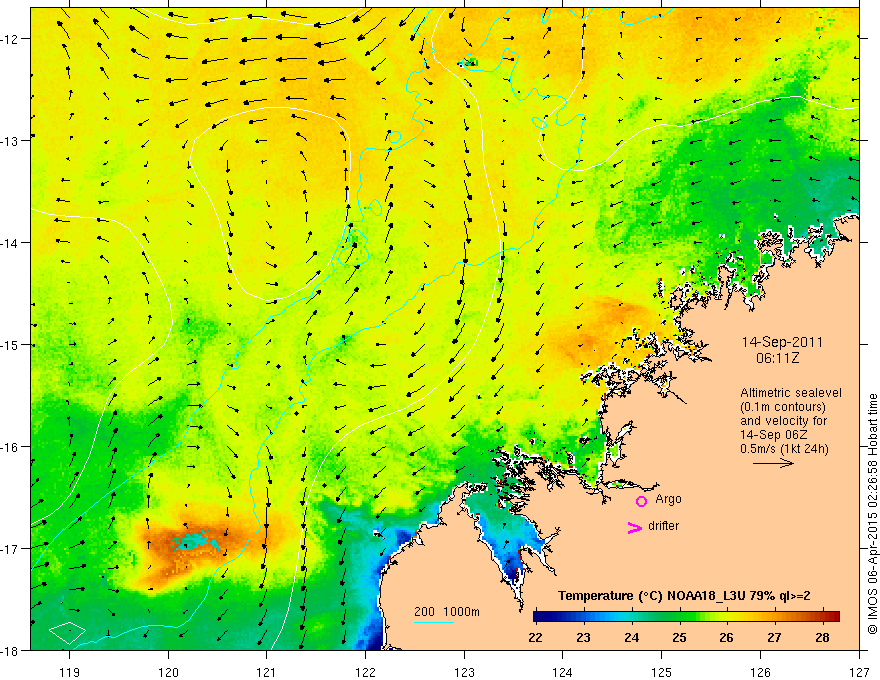Click the color bar tick label 25
Screen dimensions: 880x680
(x=679, y=637)
